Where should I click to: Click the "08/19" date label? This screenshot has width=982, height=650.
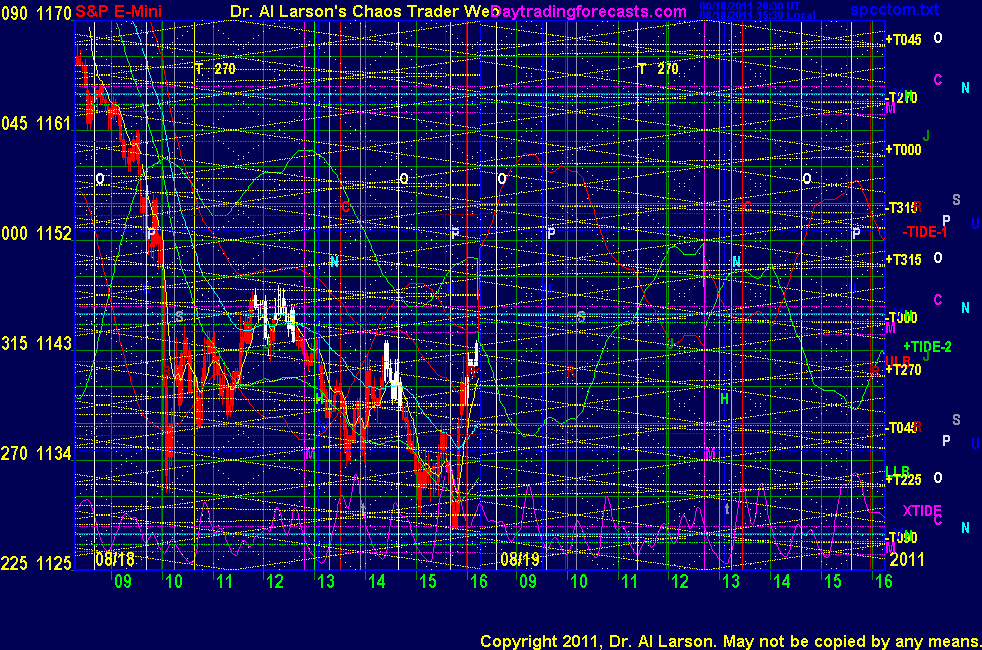click(x=520, y=559)
